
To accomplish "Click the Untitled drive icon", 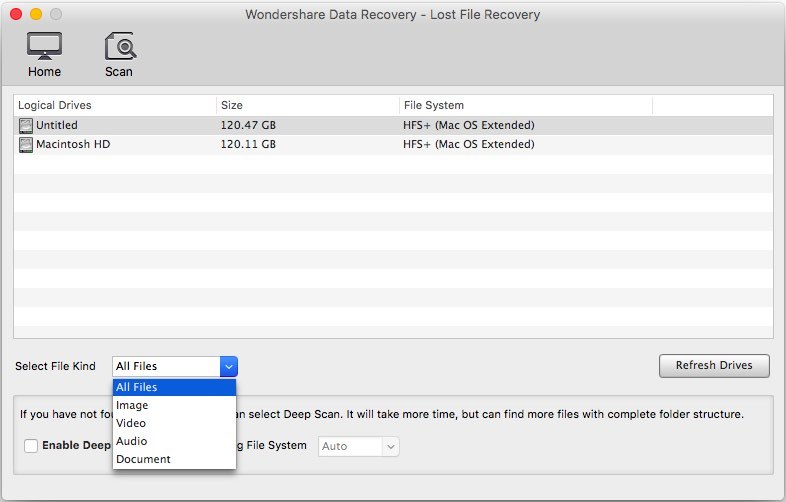I will [x=26, y=125].
